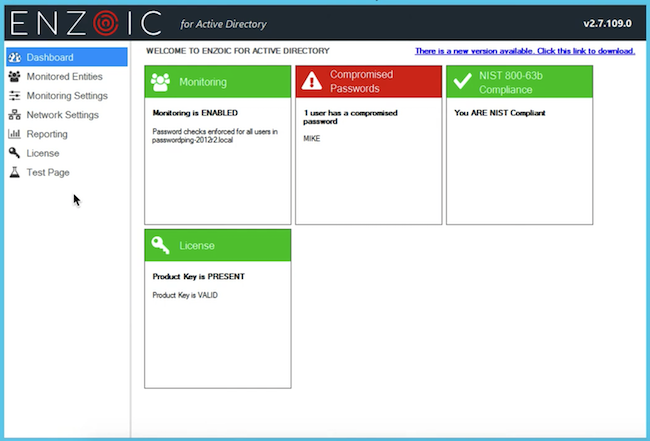The width and height of the screenshot is (650, 441).
Task: Click the Monitoring Settings sliders icon
Action: point(14,96)
